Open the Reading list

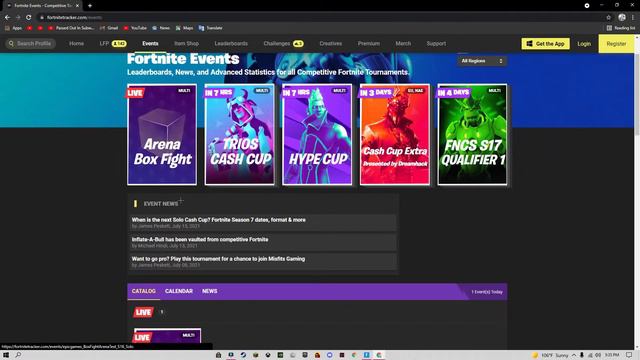click(x=621, y=28)
